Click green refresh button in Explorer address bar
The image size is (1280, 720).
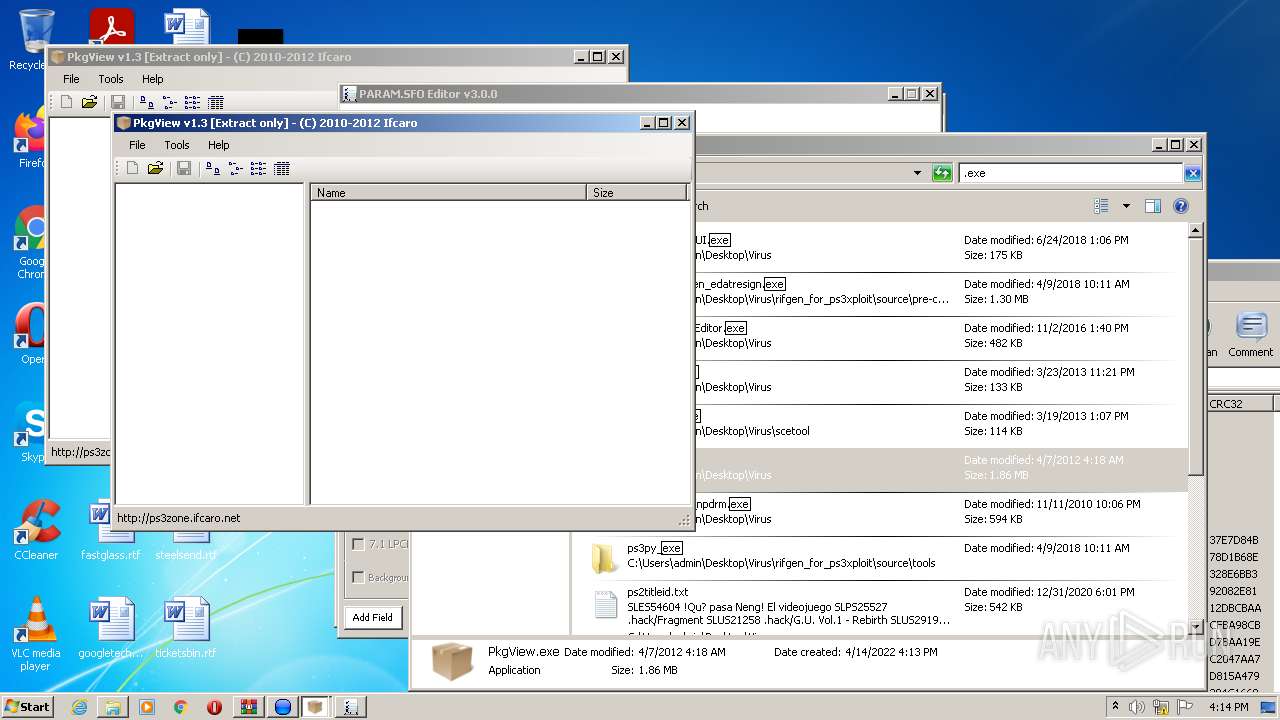pos(942,173)
